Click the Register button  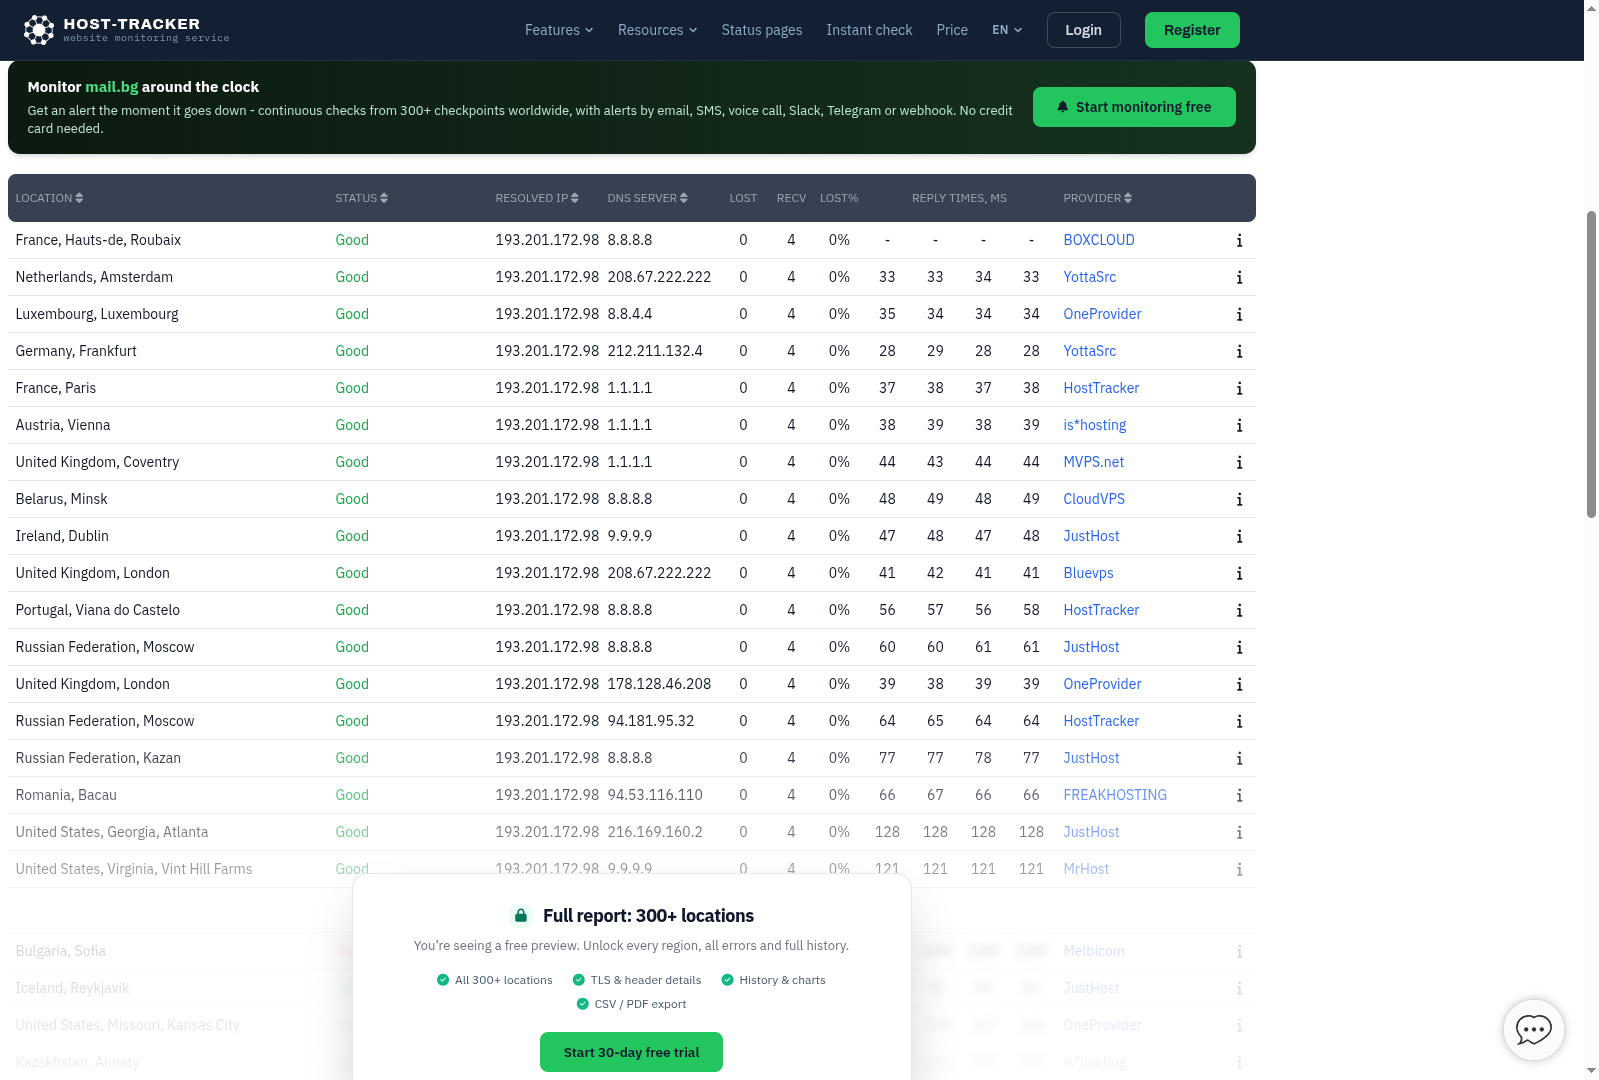[1192, 30]
